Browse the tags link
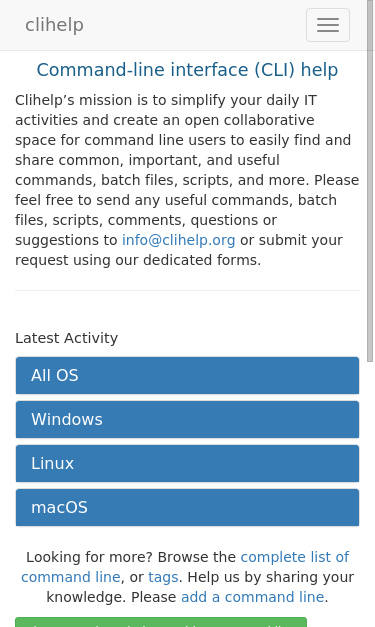 tap(163, 577)
